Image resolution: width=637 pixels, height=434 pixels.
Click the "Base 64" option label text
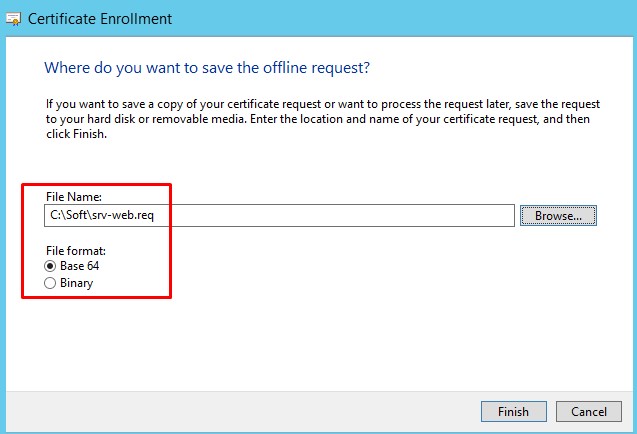[x=80, y=266]
